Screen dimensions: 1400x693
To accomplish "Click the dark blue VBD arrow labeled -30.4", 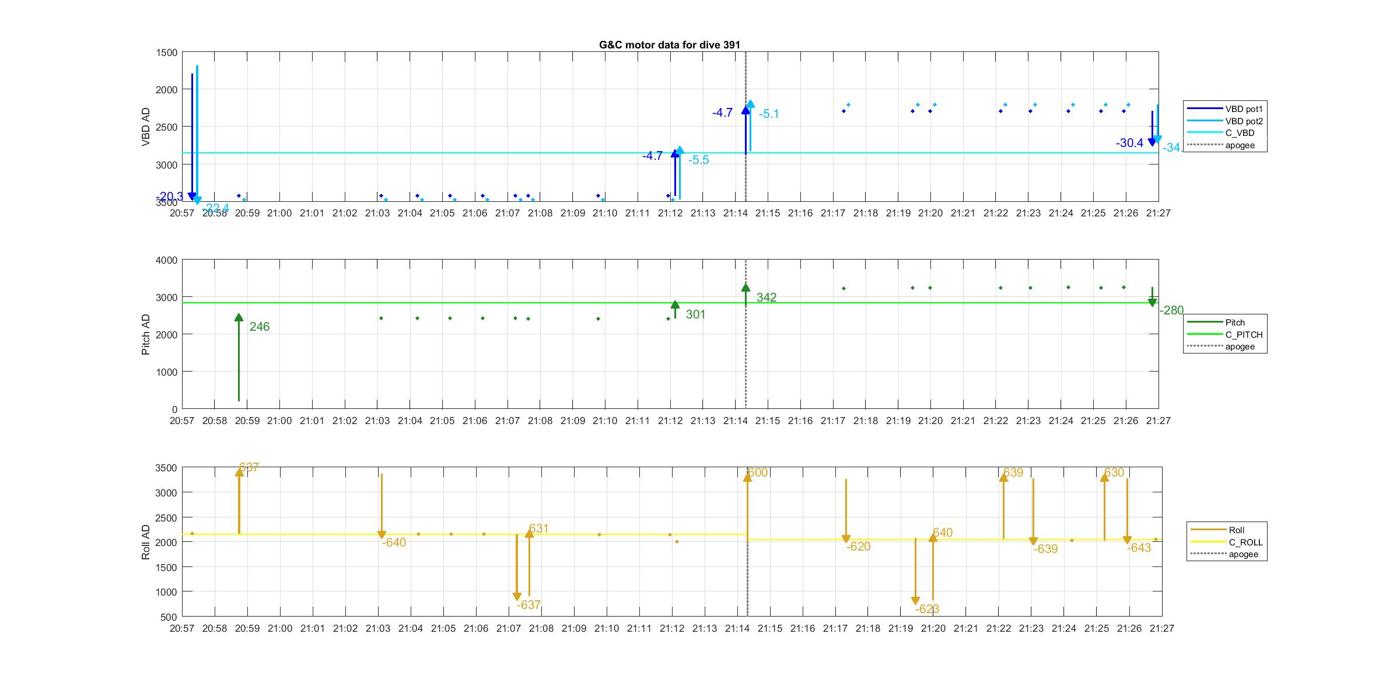I will (x=1152, y=128).
